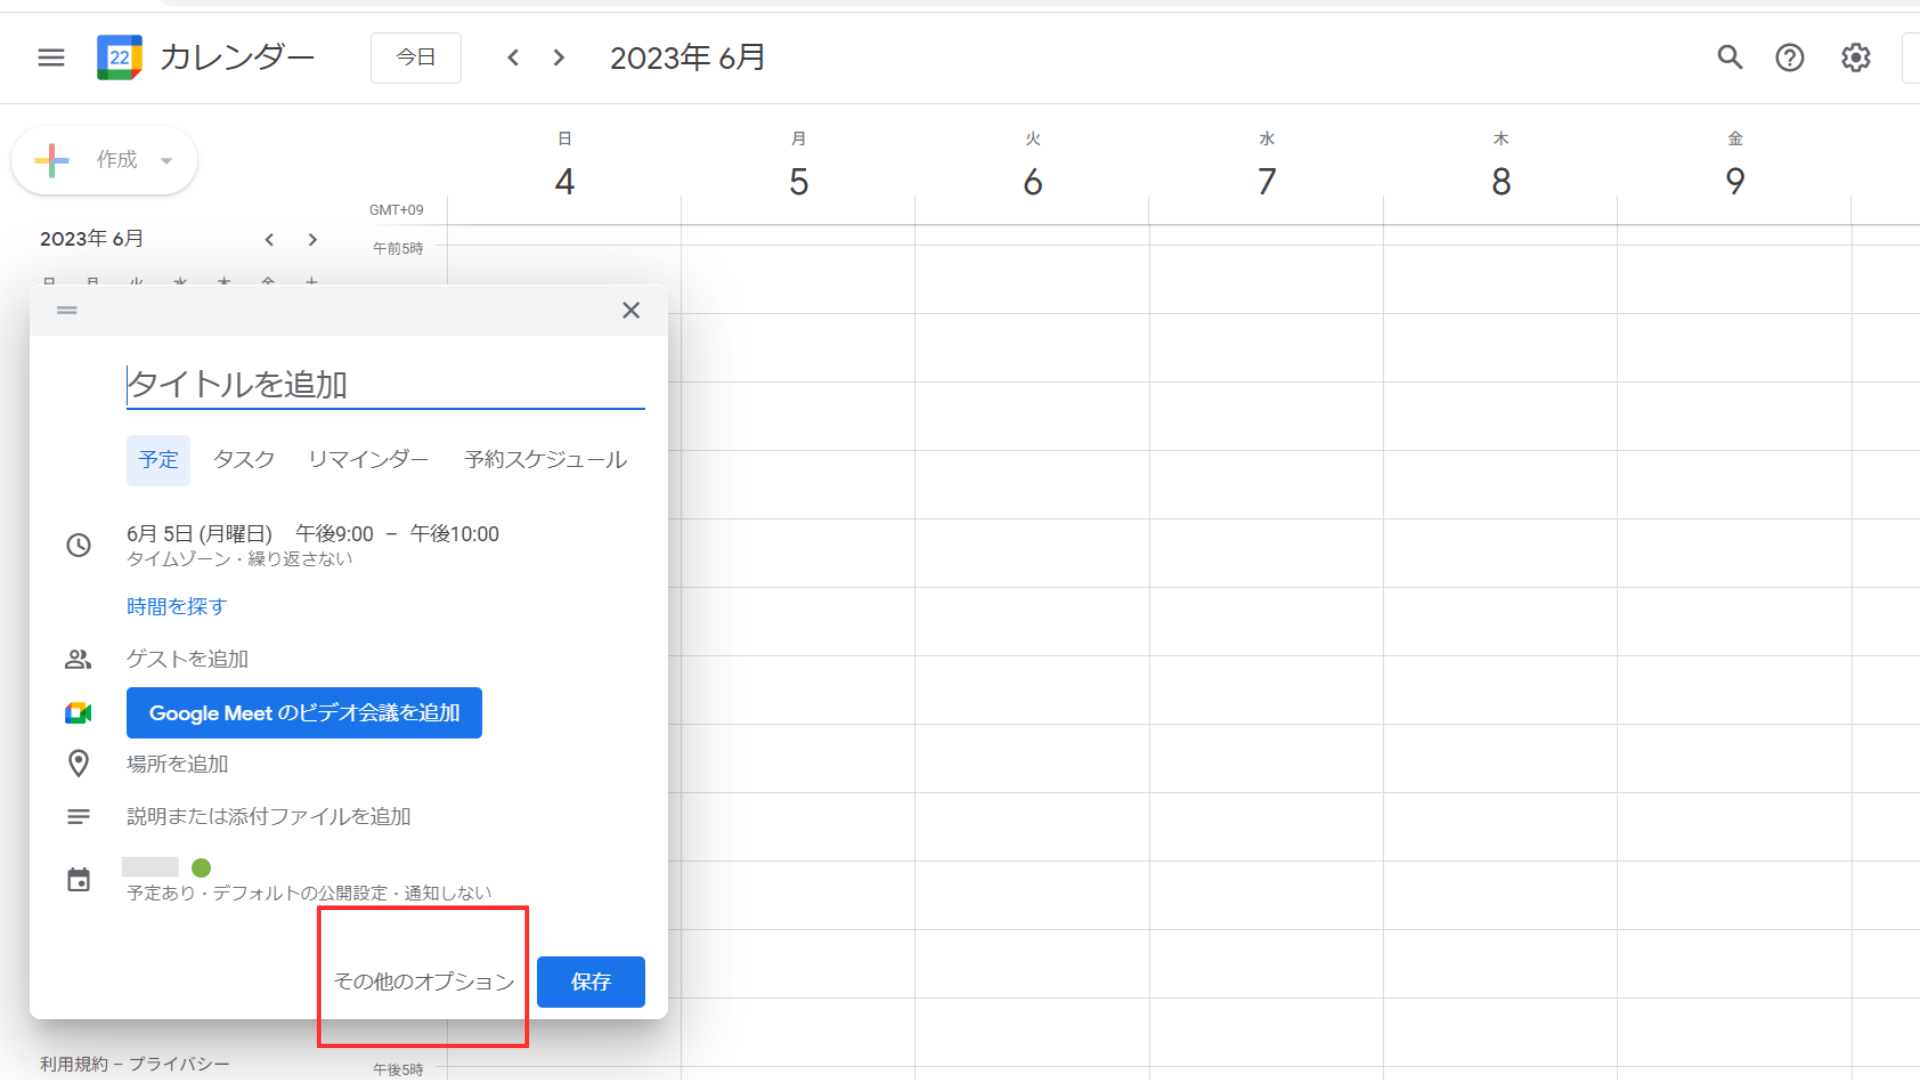Go to previous month in mini calendar
This screenshot has width=1920, height=1080.
pyautogui.click(x=269, y=240)
